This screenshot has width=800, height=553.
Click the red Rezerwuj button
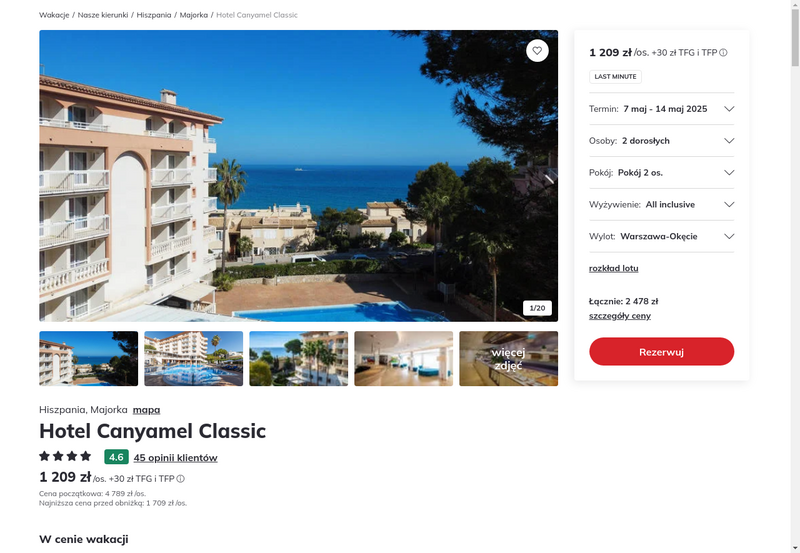click(x=661, y=351)
